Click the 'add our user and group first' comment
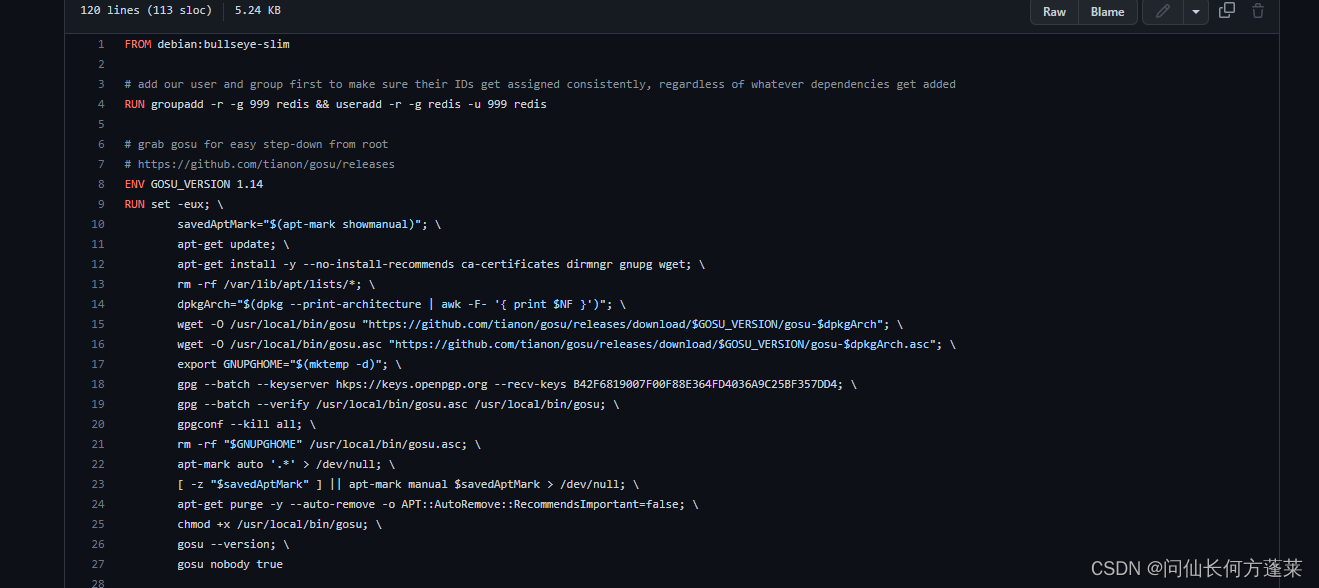Screen dimensions: 1319x588 pyautogui.click(x=540, y=84)
